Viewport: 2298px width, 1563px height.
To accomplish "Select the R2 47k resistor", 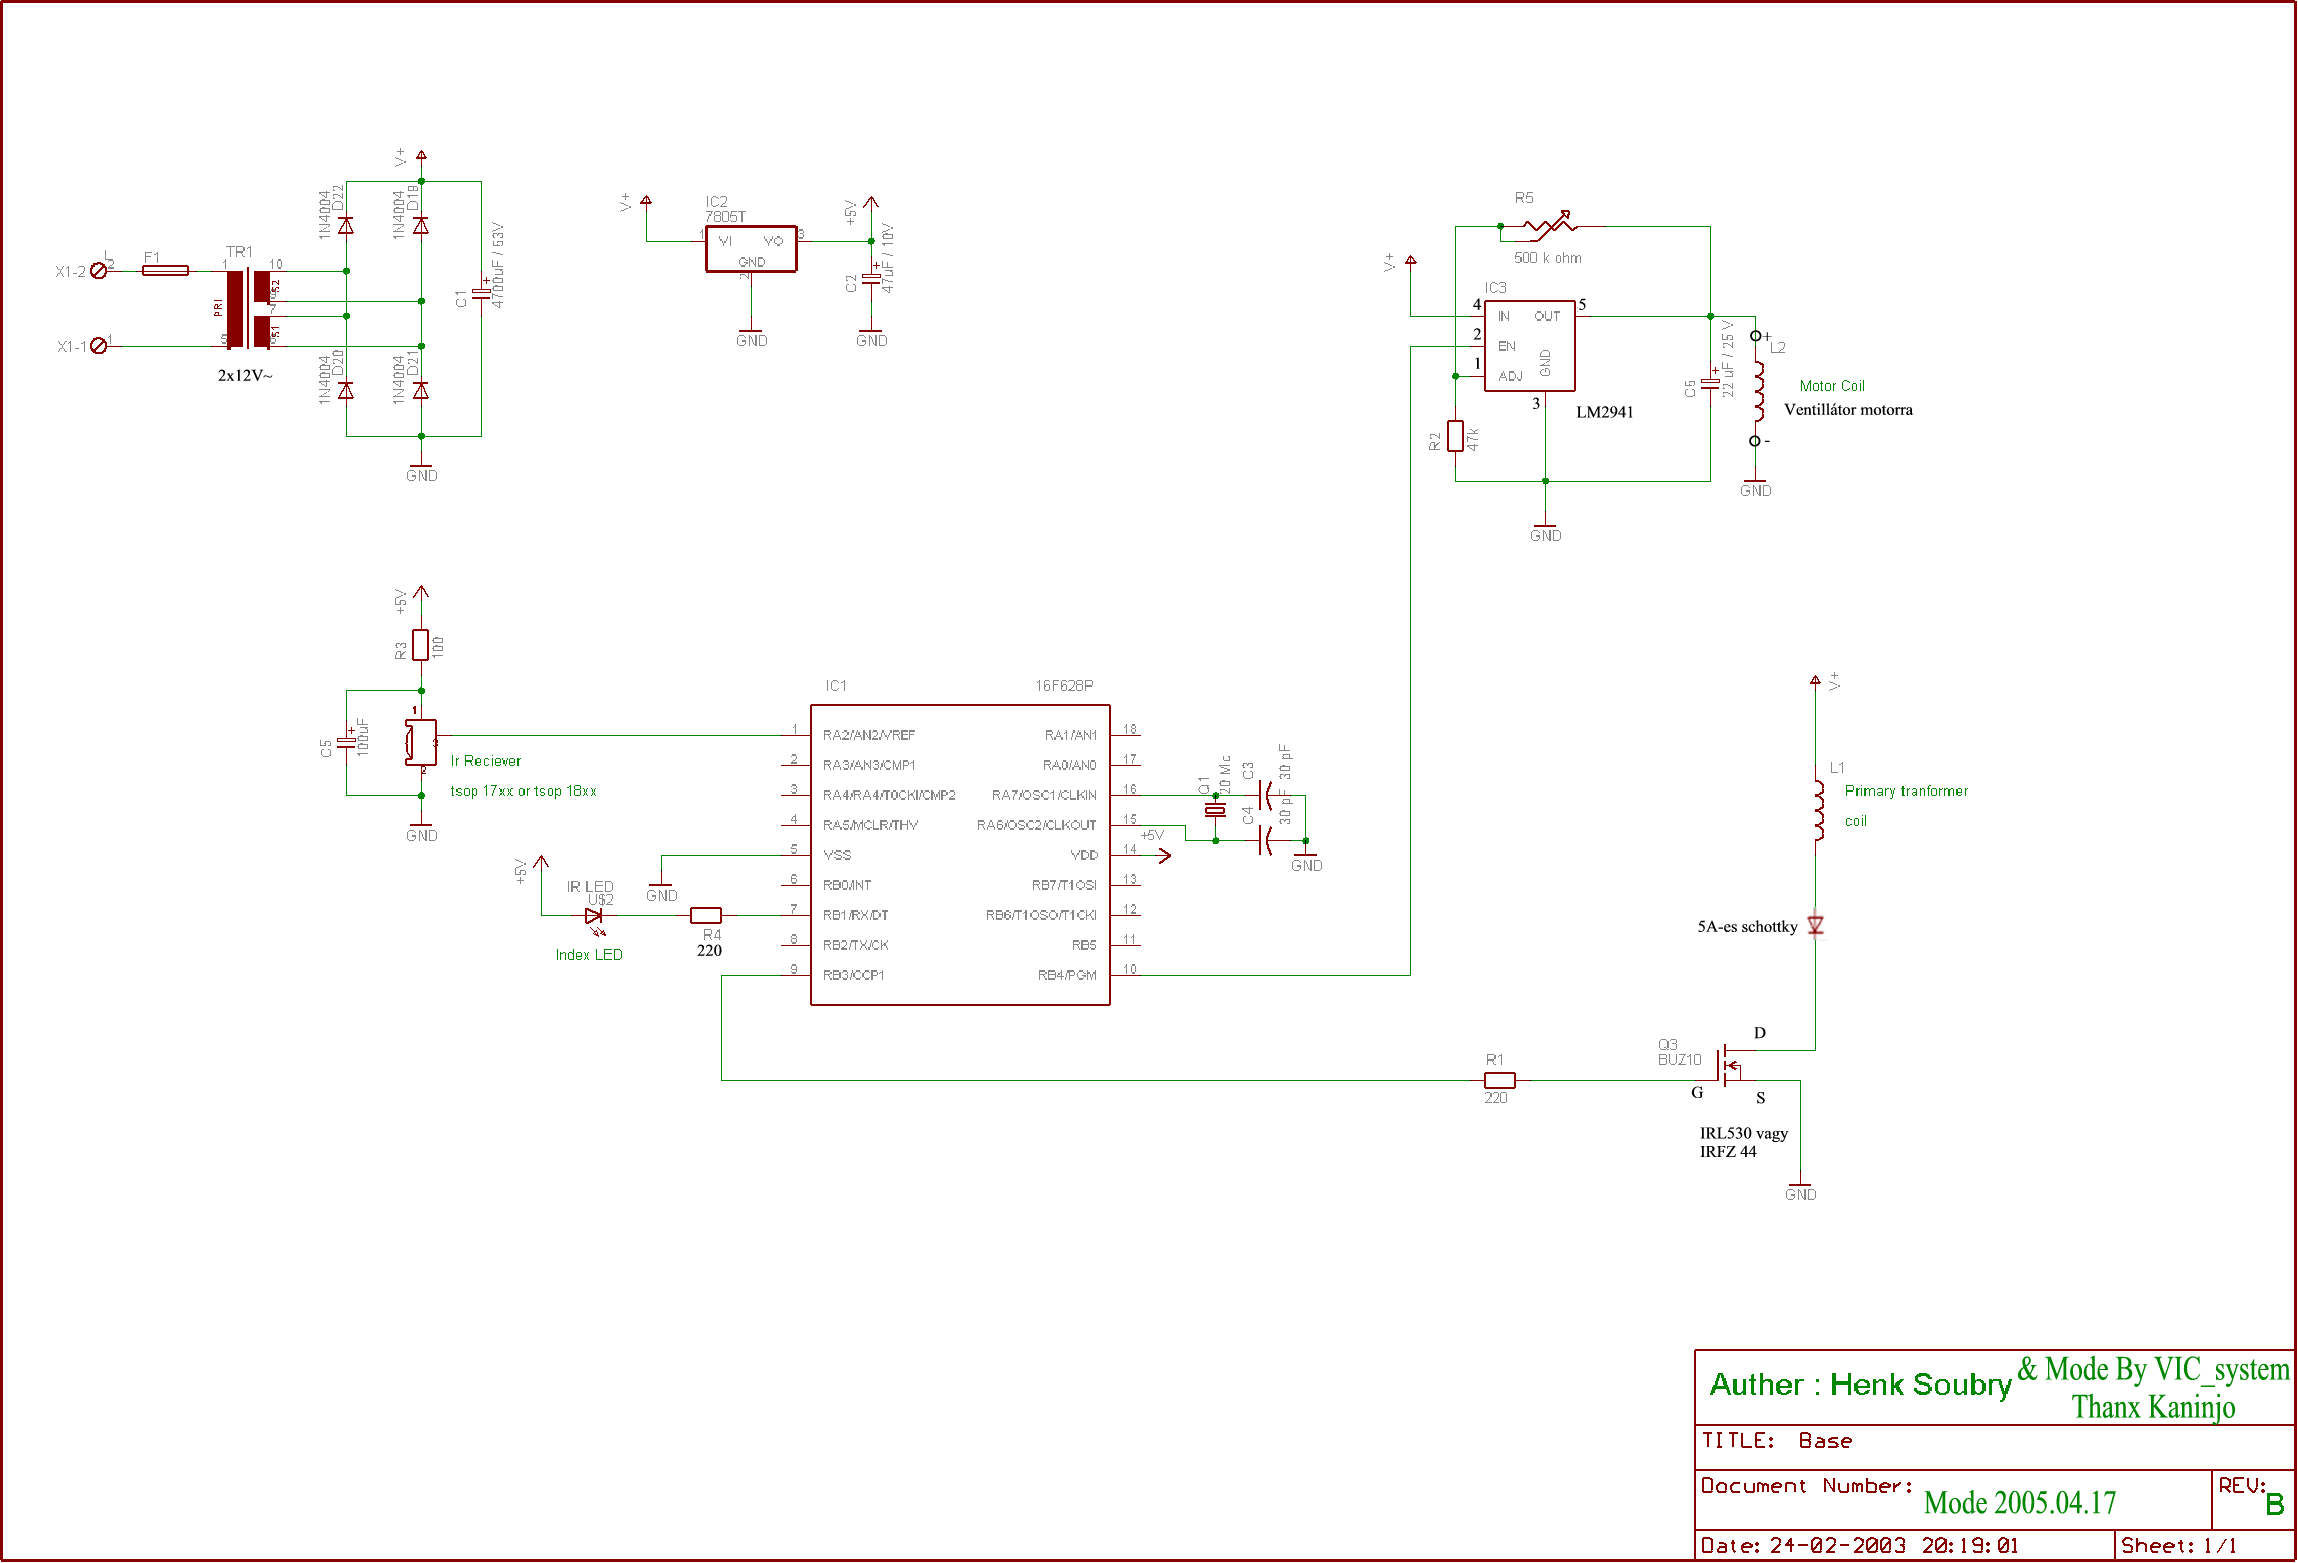I will 1455,436.
